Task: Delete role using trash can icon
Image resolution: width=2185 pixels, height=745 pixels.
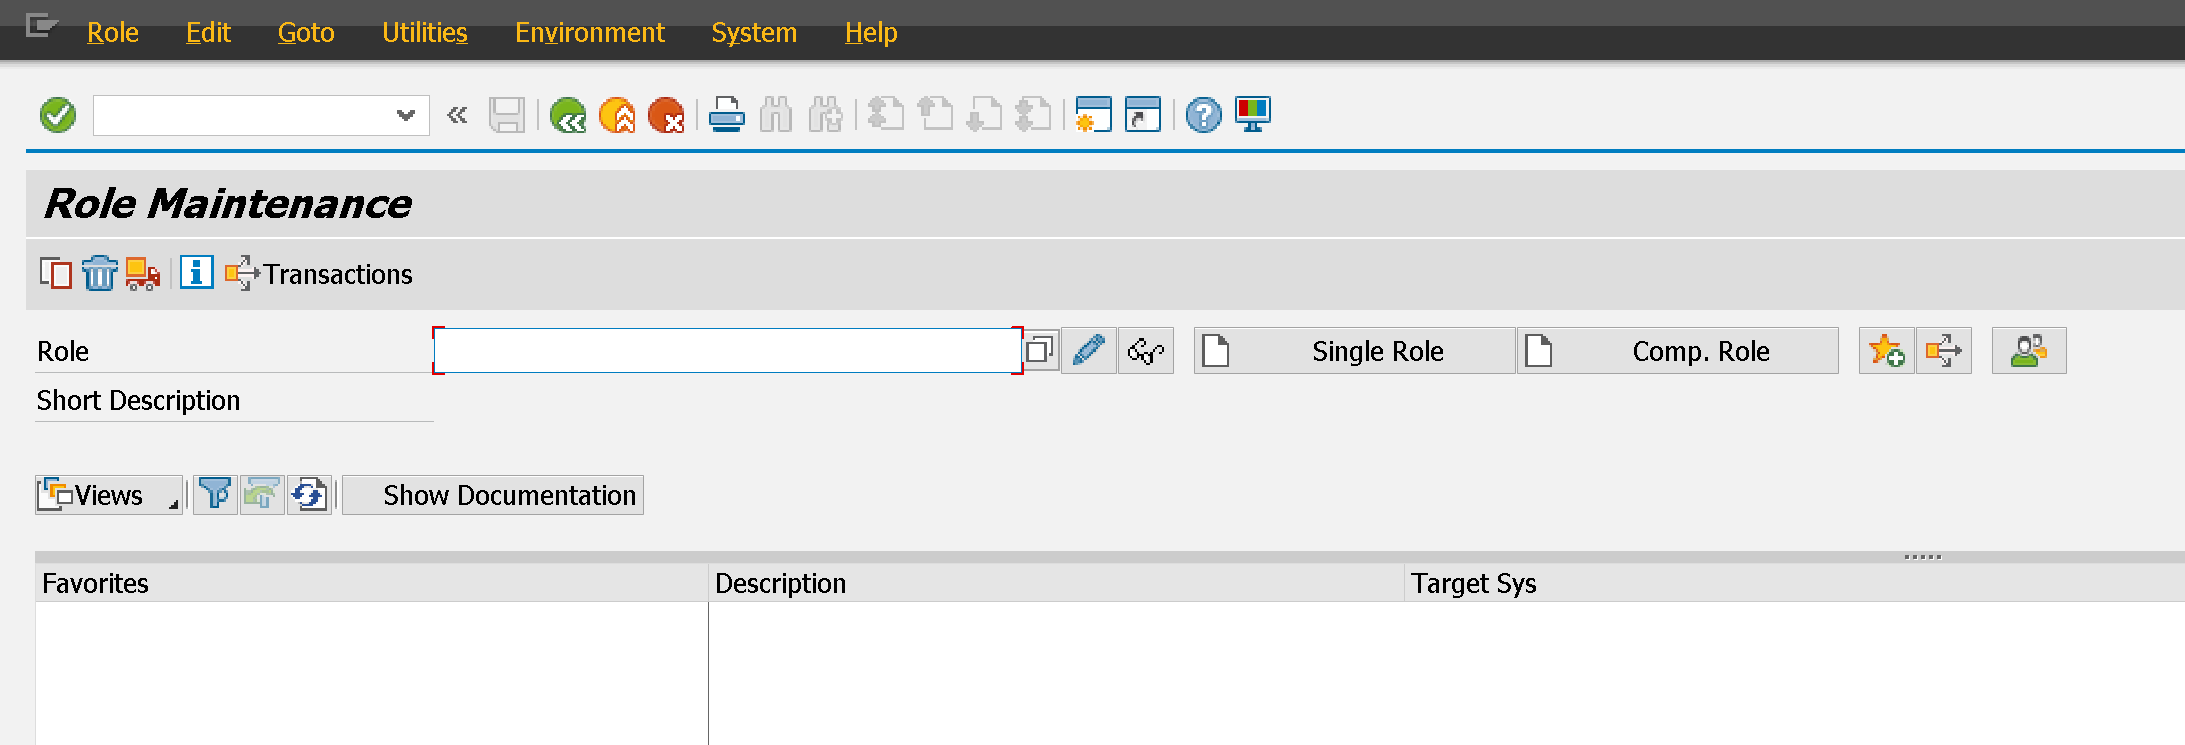Action: pyautogui.click(x=99, y=273)
